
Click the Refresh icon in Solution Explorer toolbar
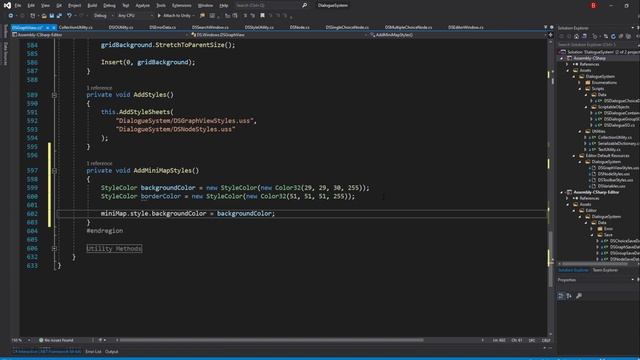tap(613, 36)
